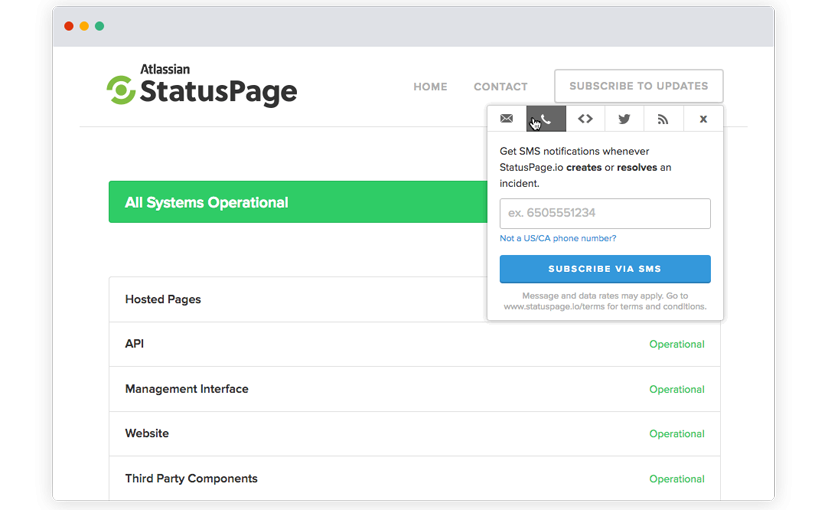
Task: Click the Atlassian StatusPage logo
Action: coord(202,86)
